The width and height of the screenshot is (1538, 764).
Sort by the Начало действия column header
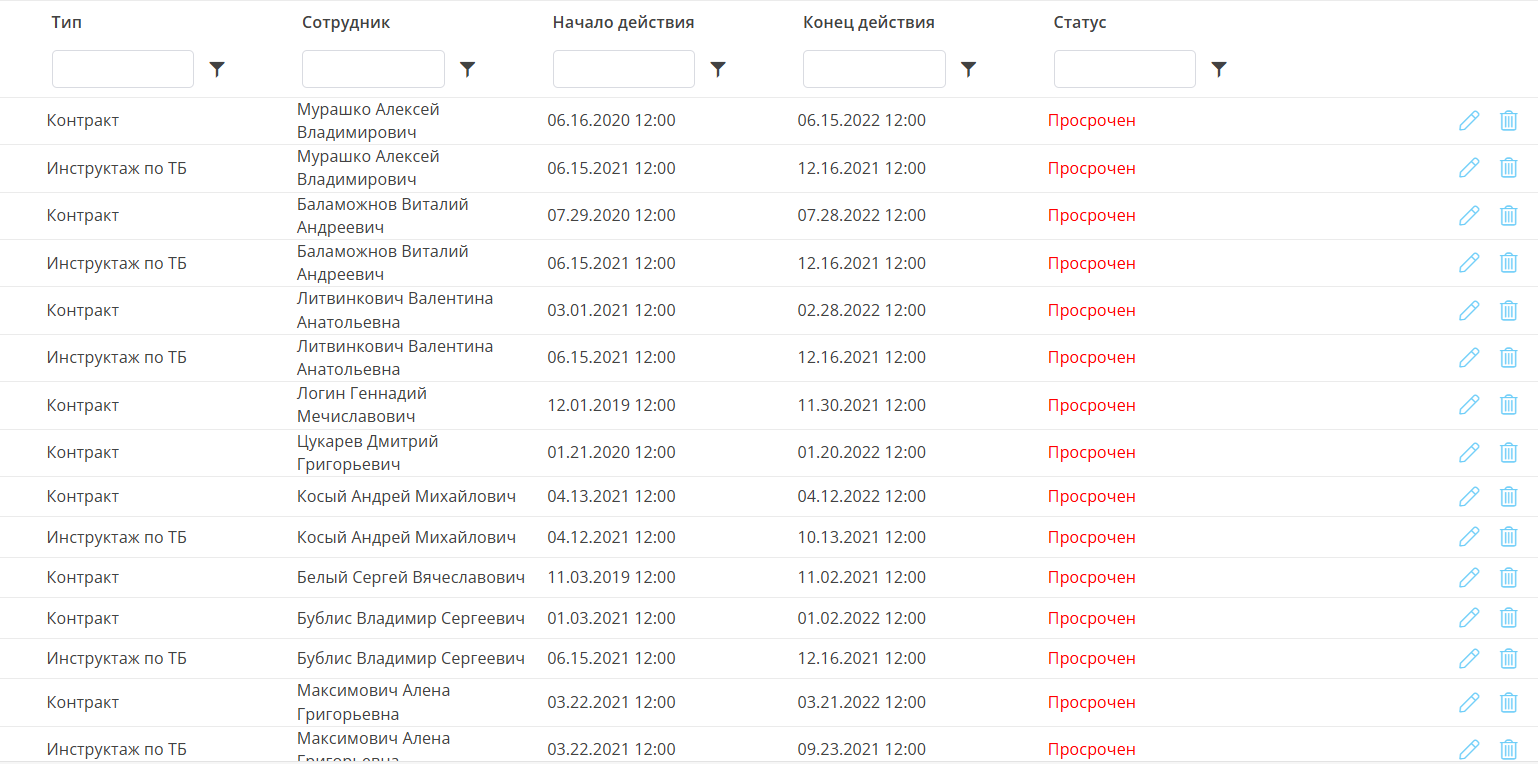coord(623,22)
